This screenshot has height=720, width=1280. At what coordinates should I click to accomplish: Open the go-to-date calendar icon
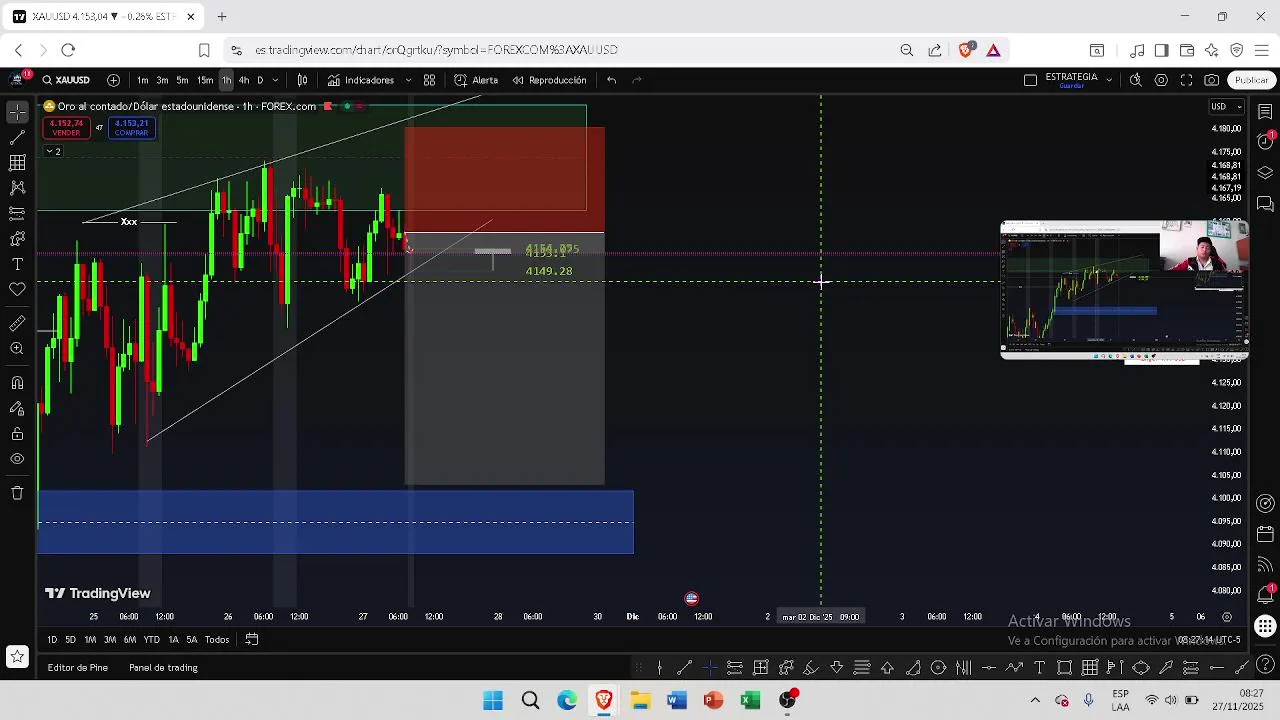coord(252,640)
